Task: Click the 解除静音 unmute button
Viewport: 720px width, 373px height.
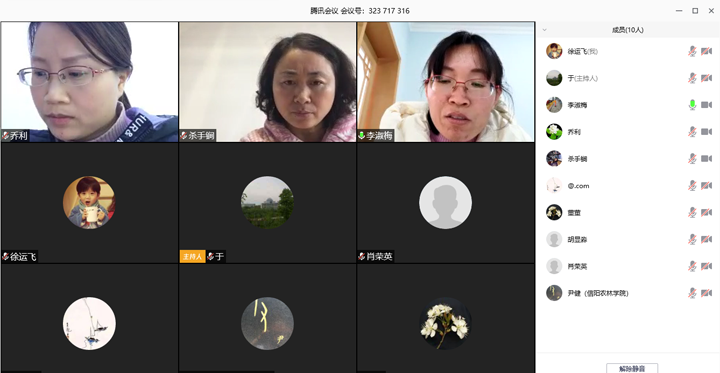Action: tap(632, 368)
